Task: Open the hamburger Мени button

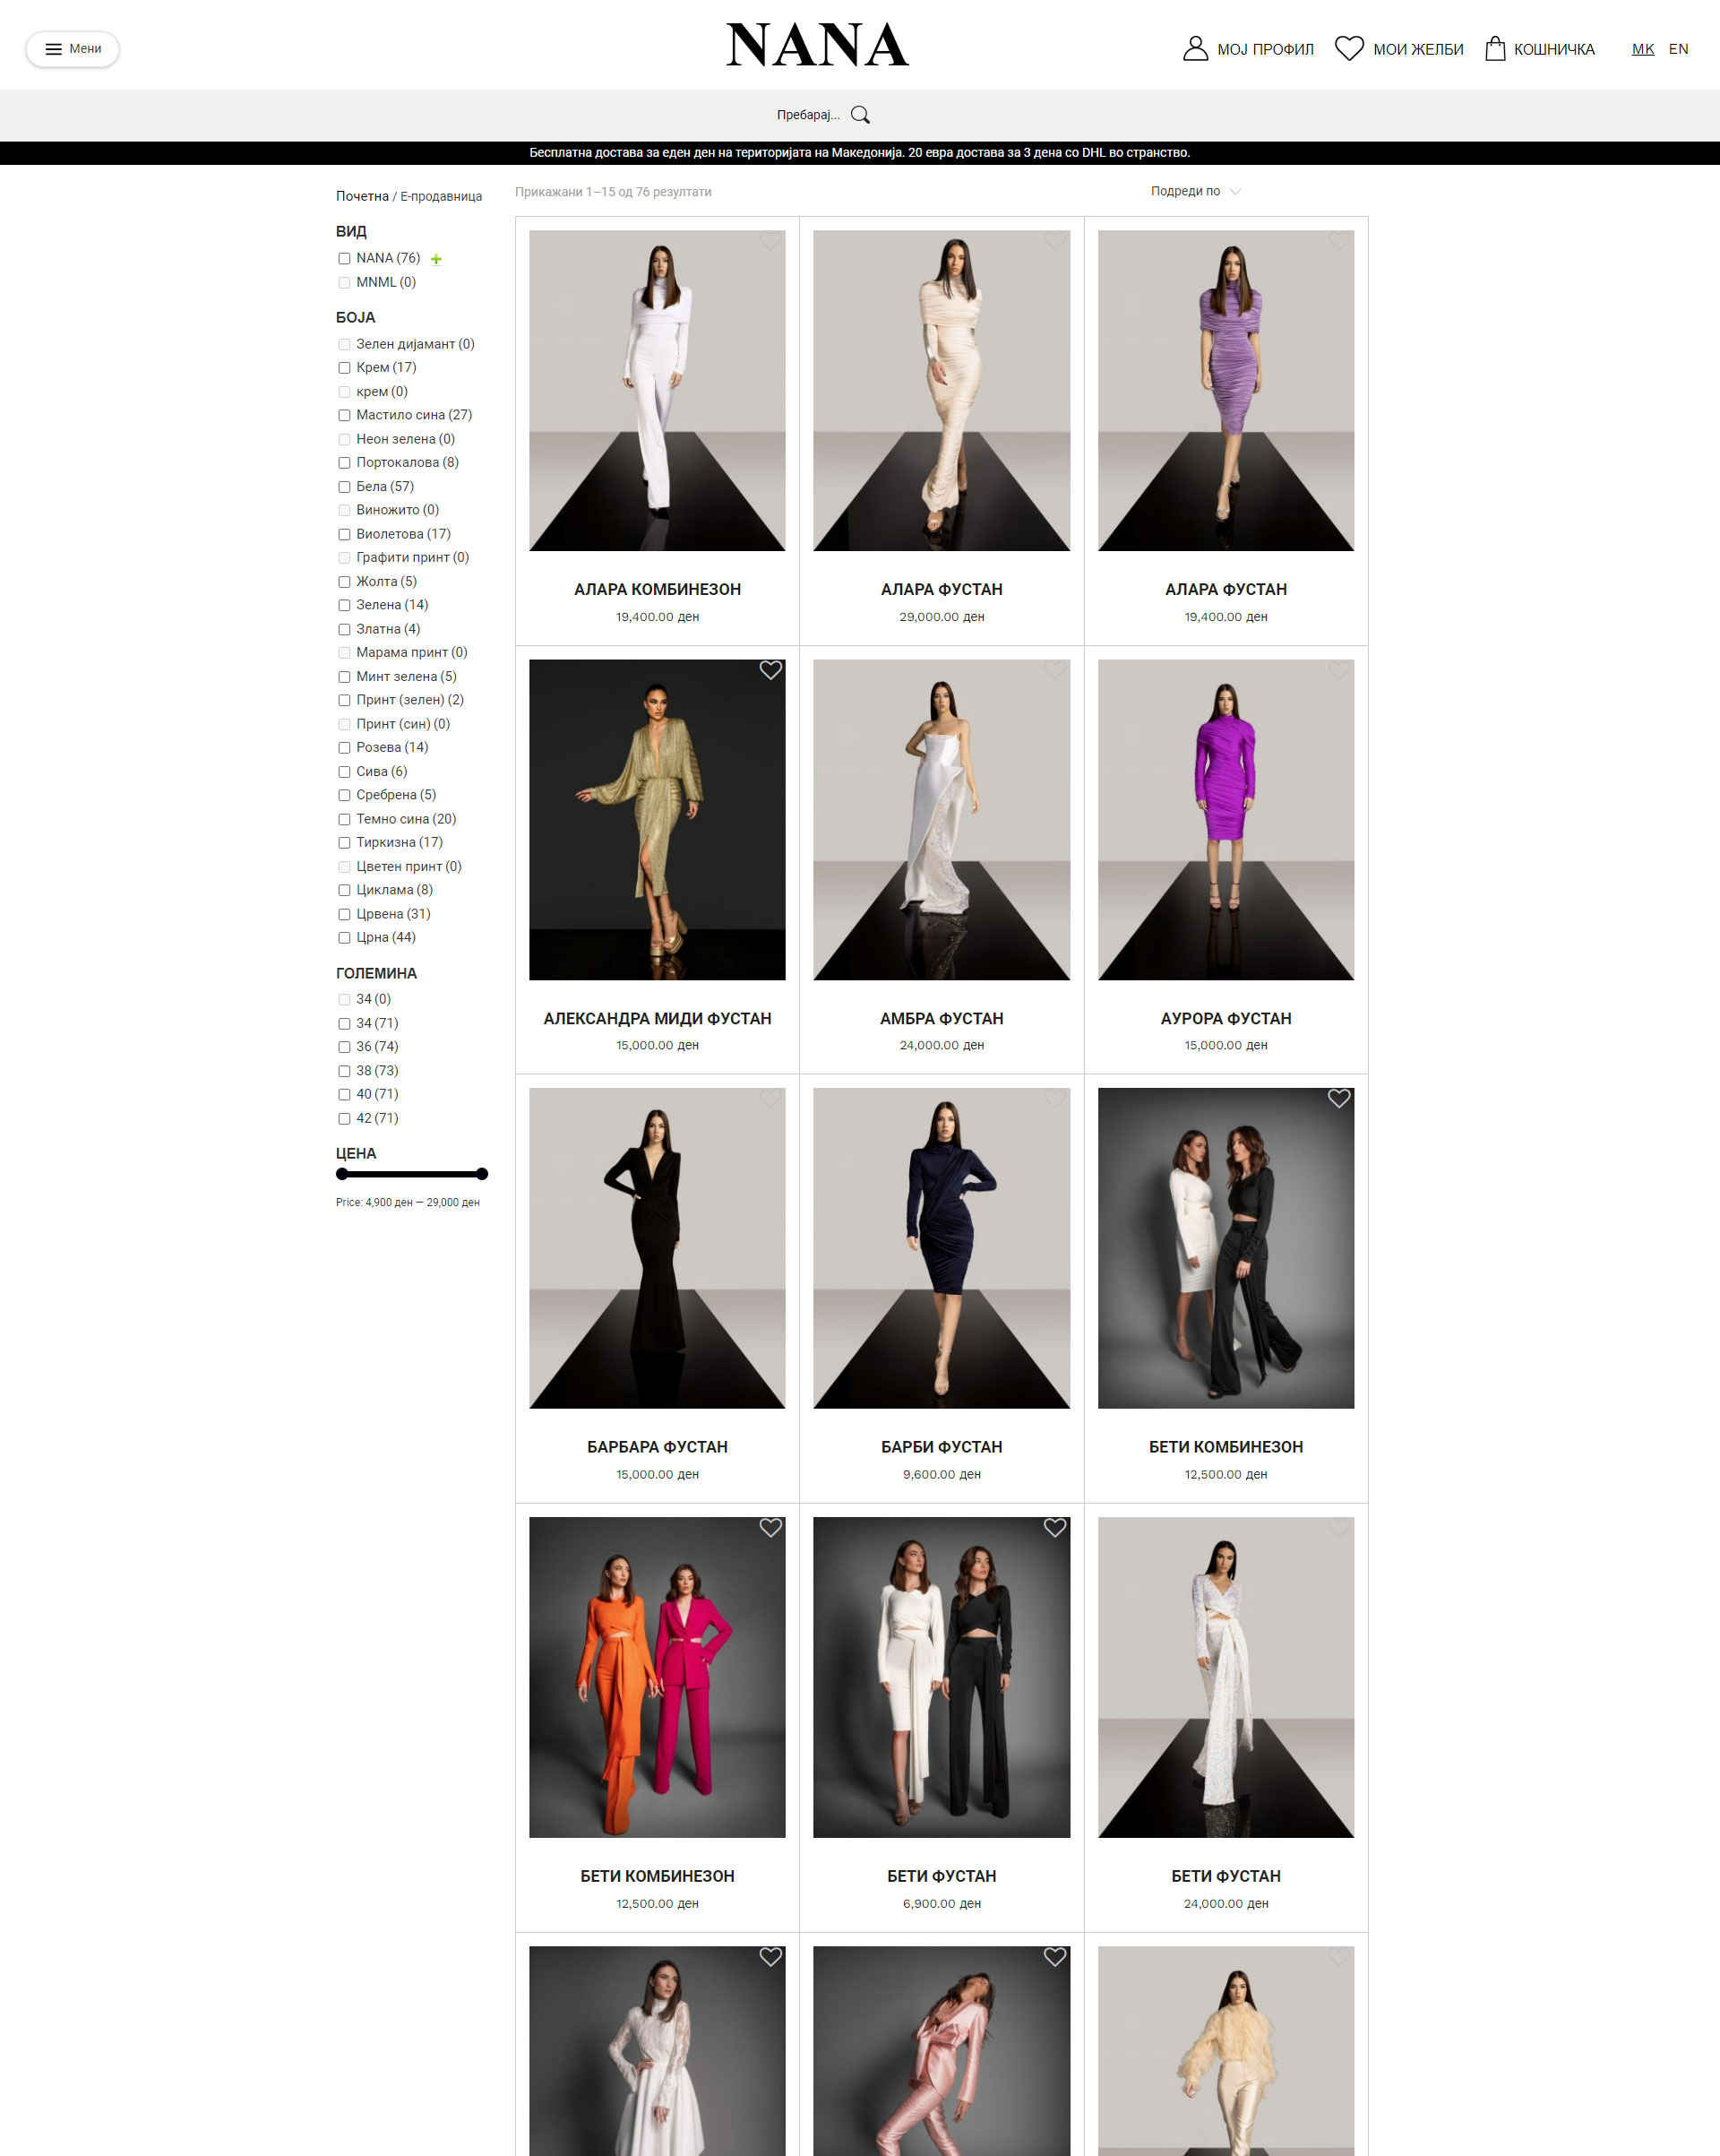Action: click(72, 49)
